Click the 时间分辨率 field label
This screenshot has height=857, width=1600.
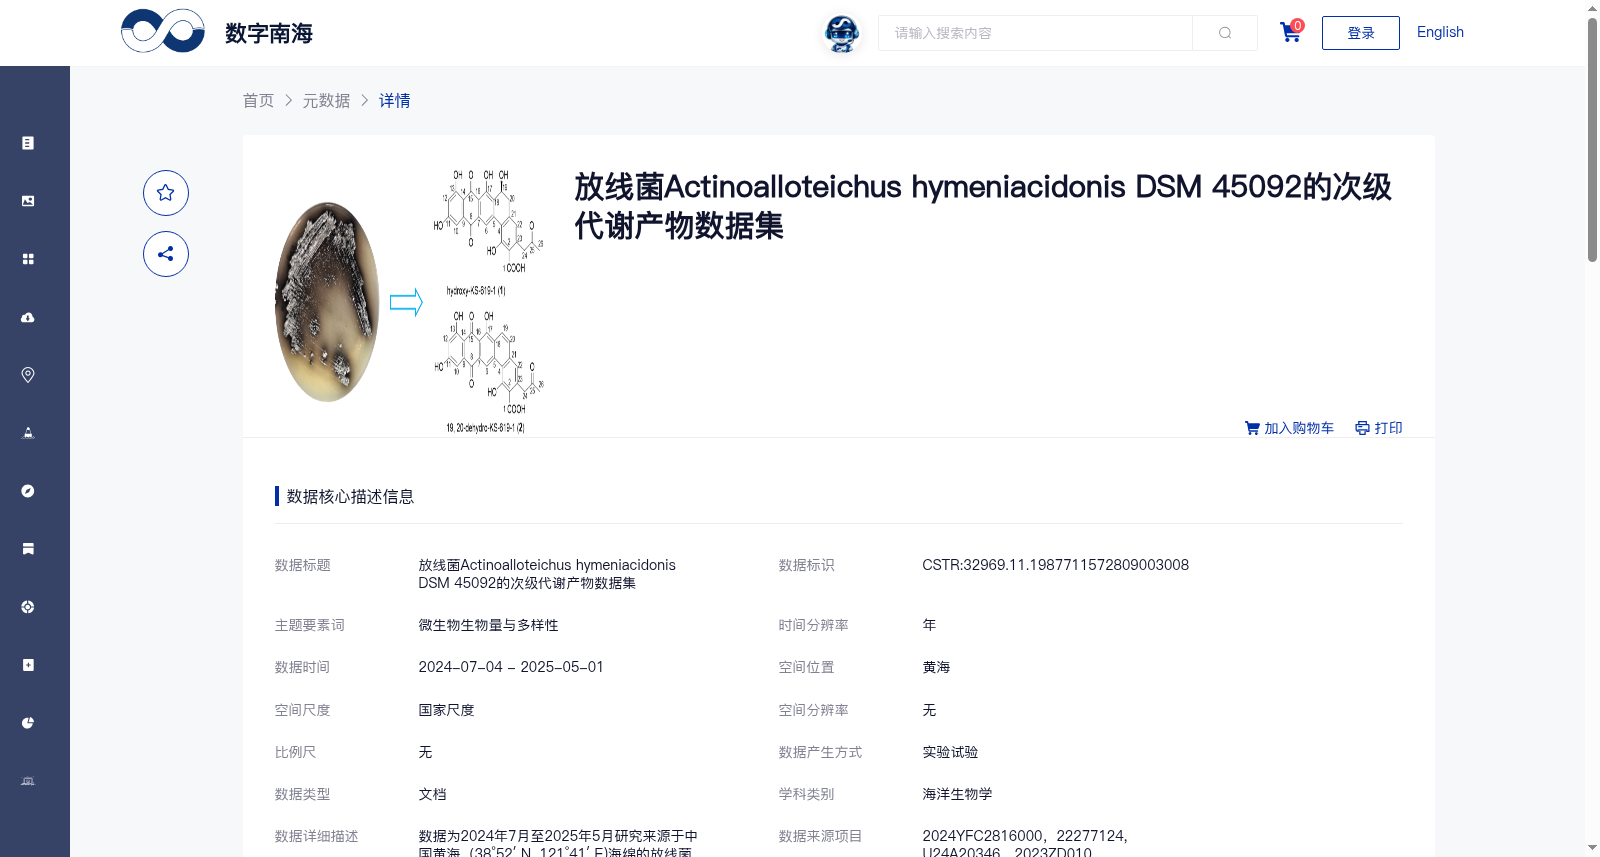point(813,625)
